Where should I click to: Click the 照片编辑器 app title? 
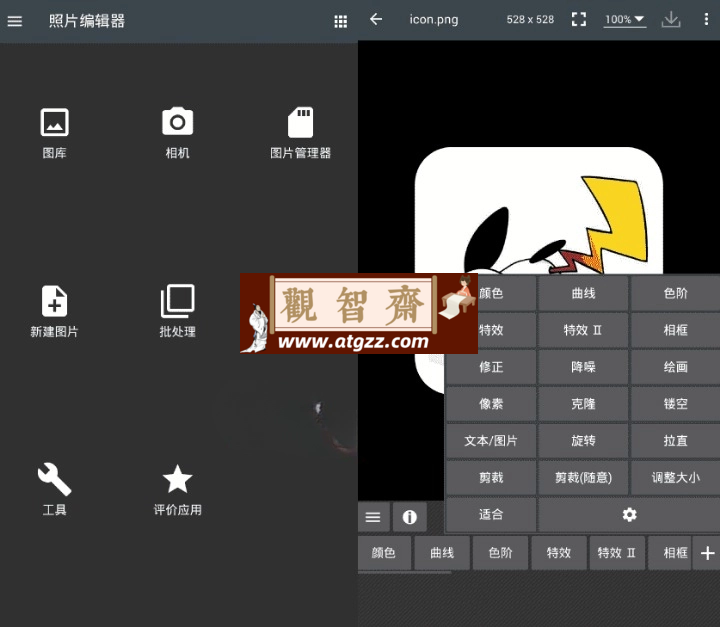click(x=87, y=21)
